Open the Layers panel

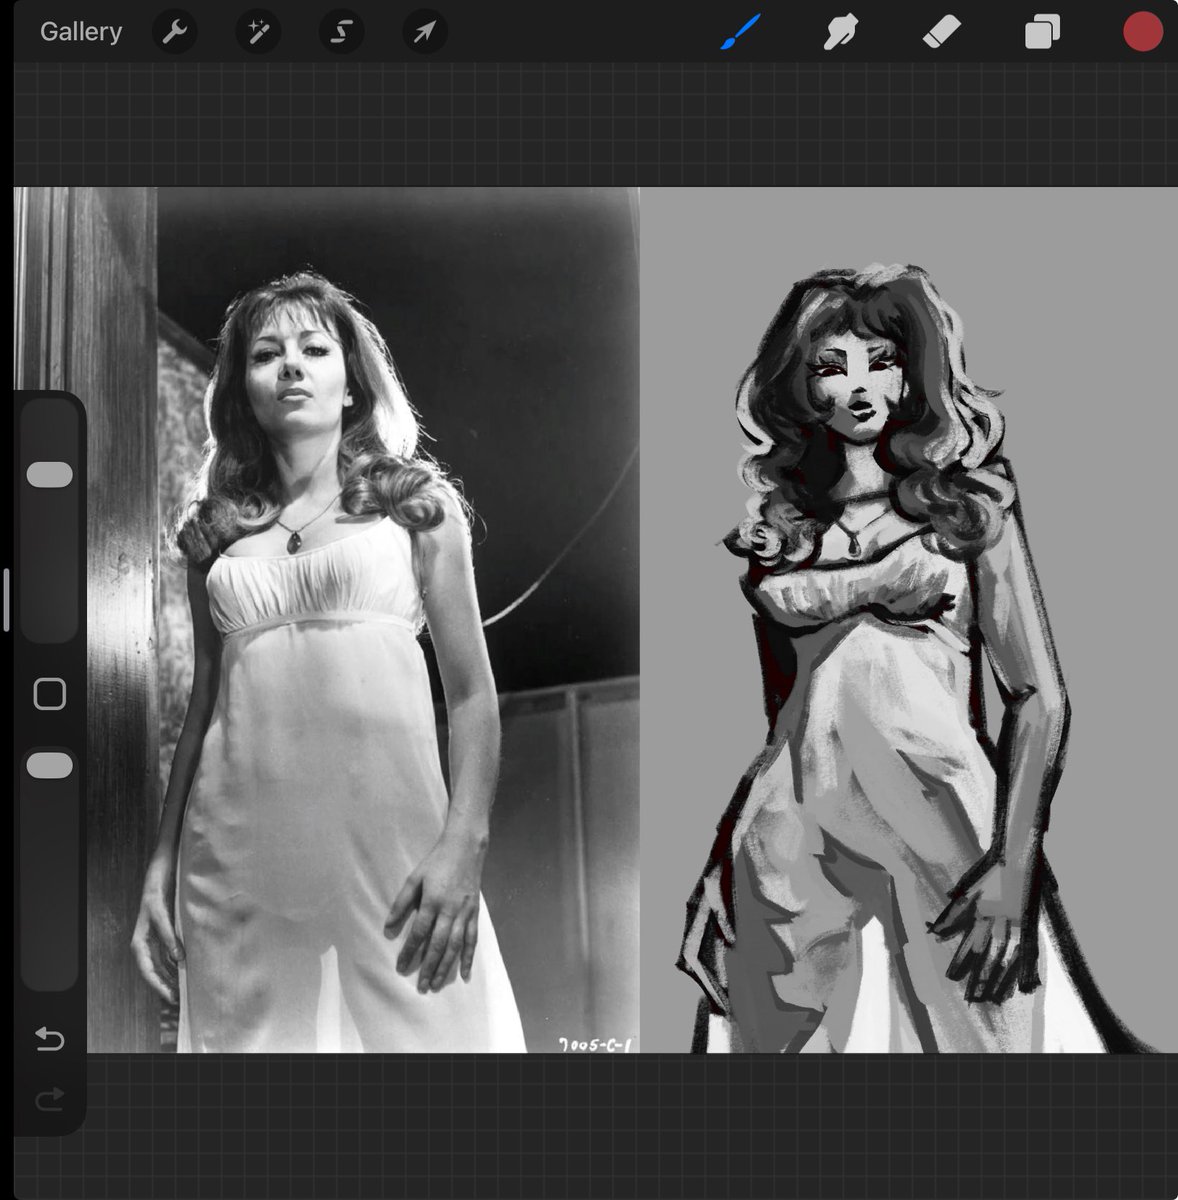1041,31
